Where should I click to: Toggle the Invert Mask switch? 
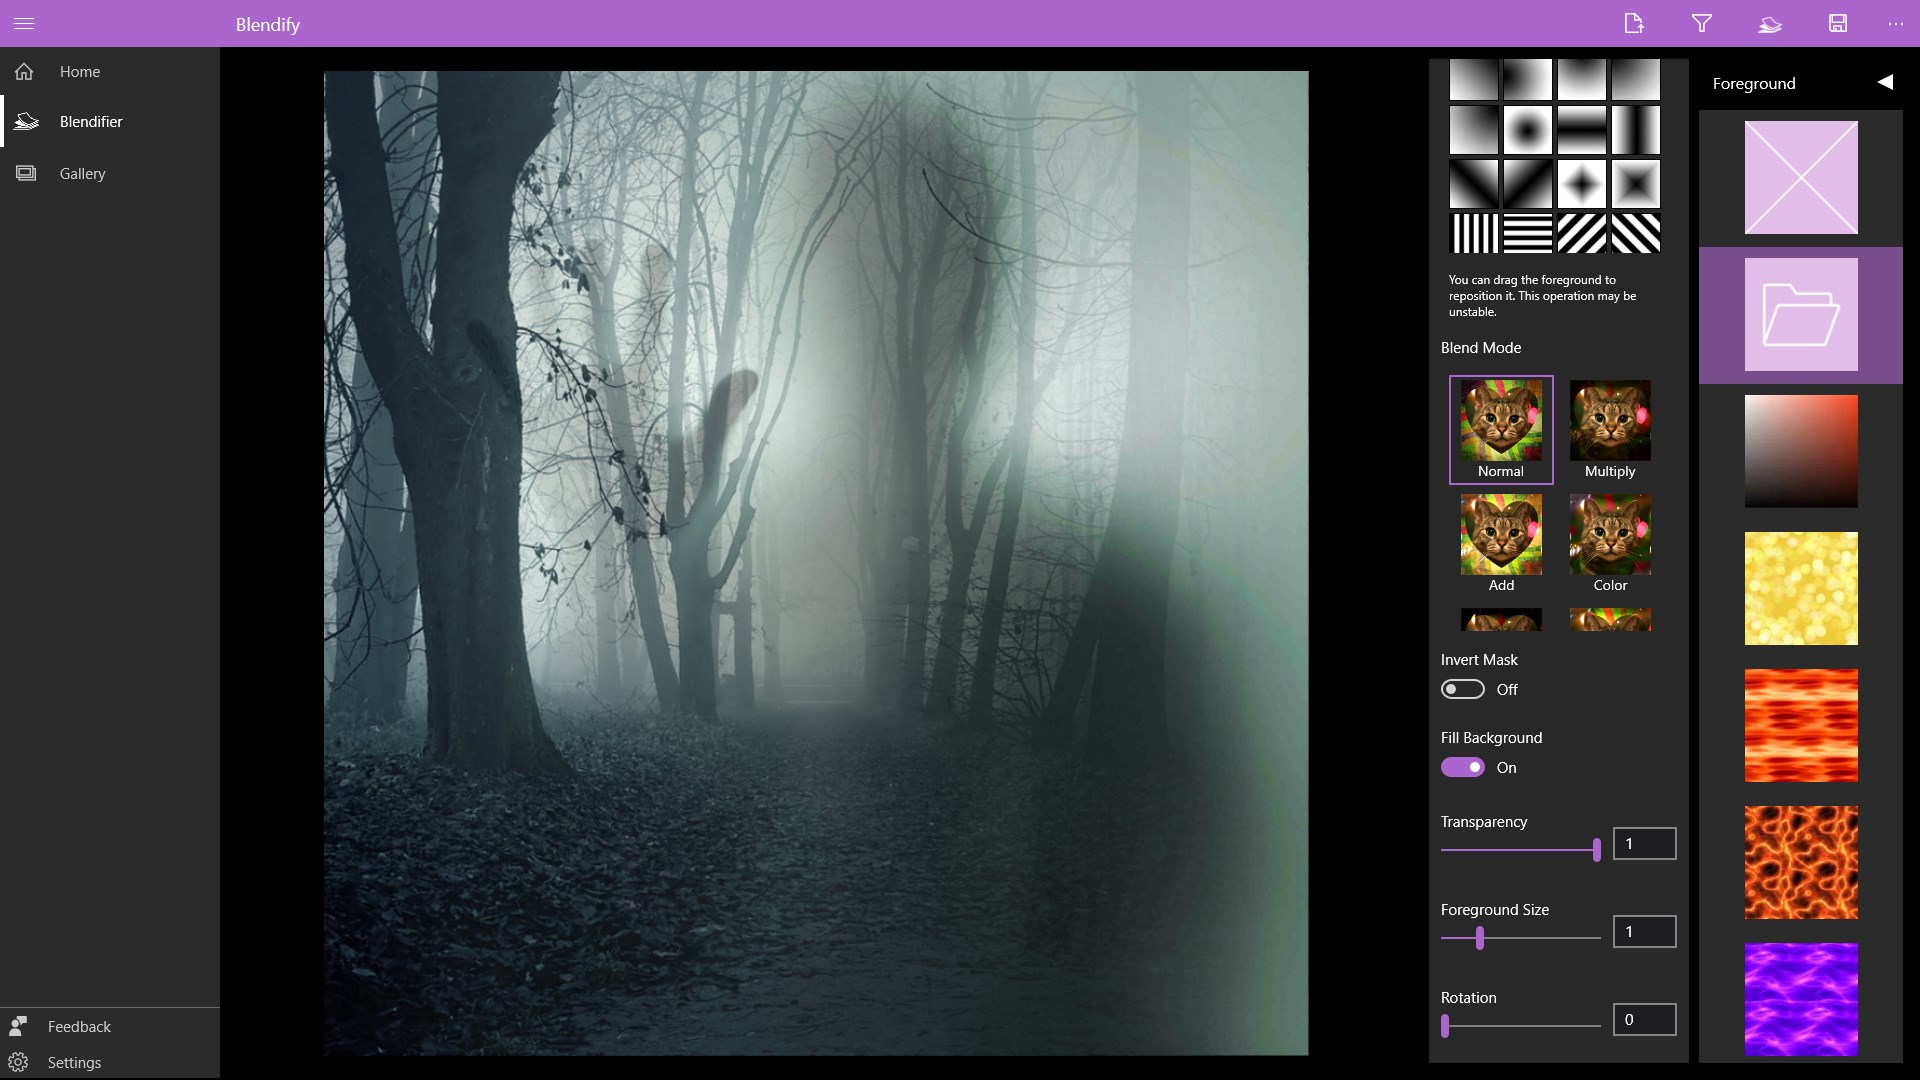coord(1462,689)
